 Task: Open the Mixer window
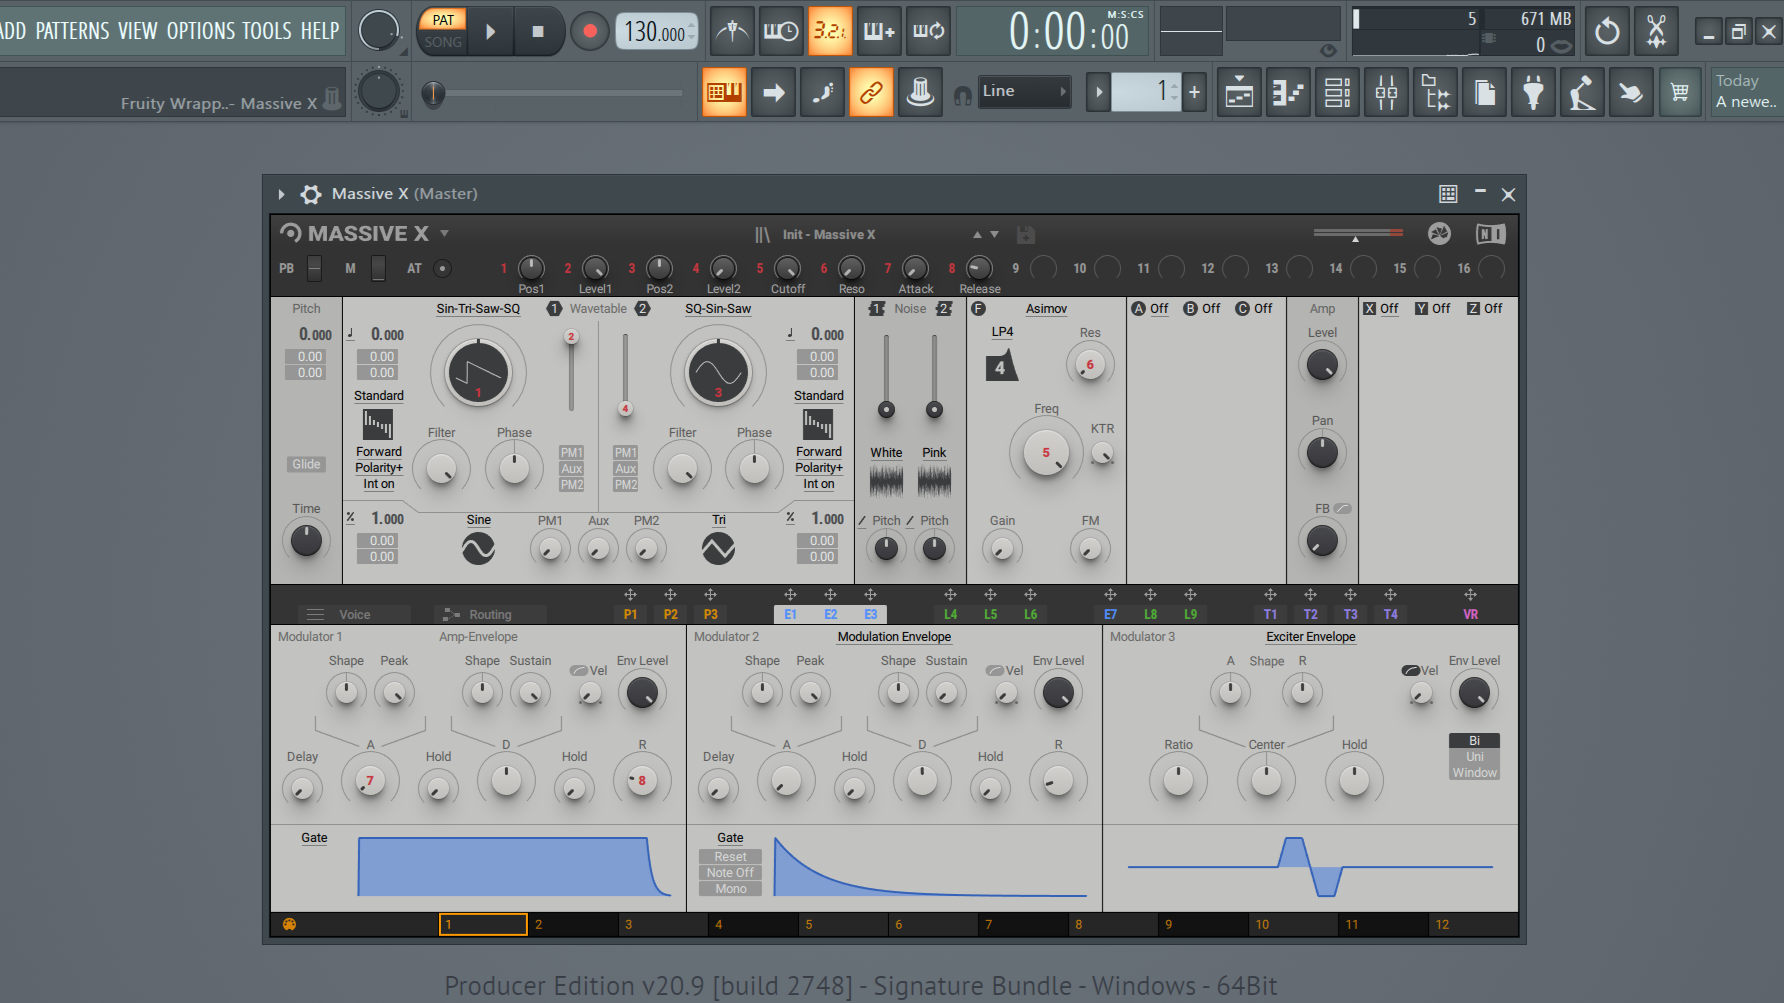coord(1386,94)
